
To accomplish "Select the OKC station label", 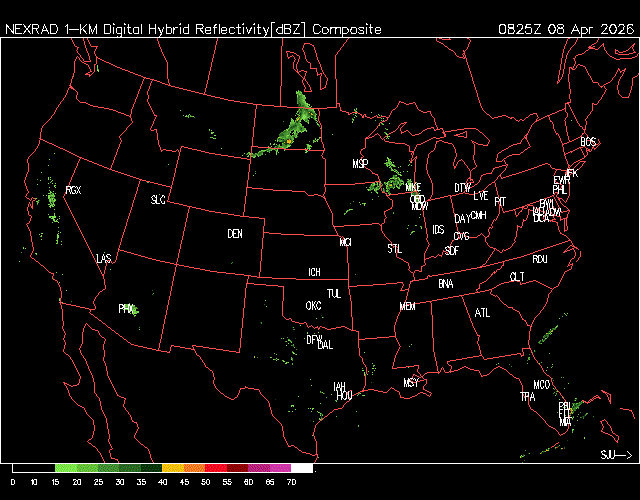I will tap(313, 306).
